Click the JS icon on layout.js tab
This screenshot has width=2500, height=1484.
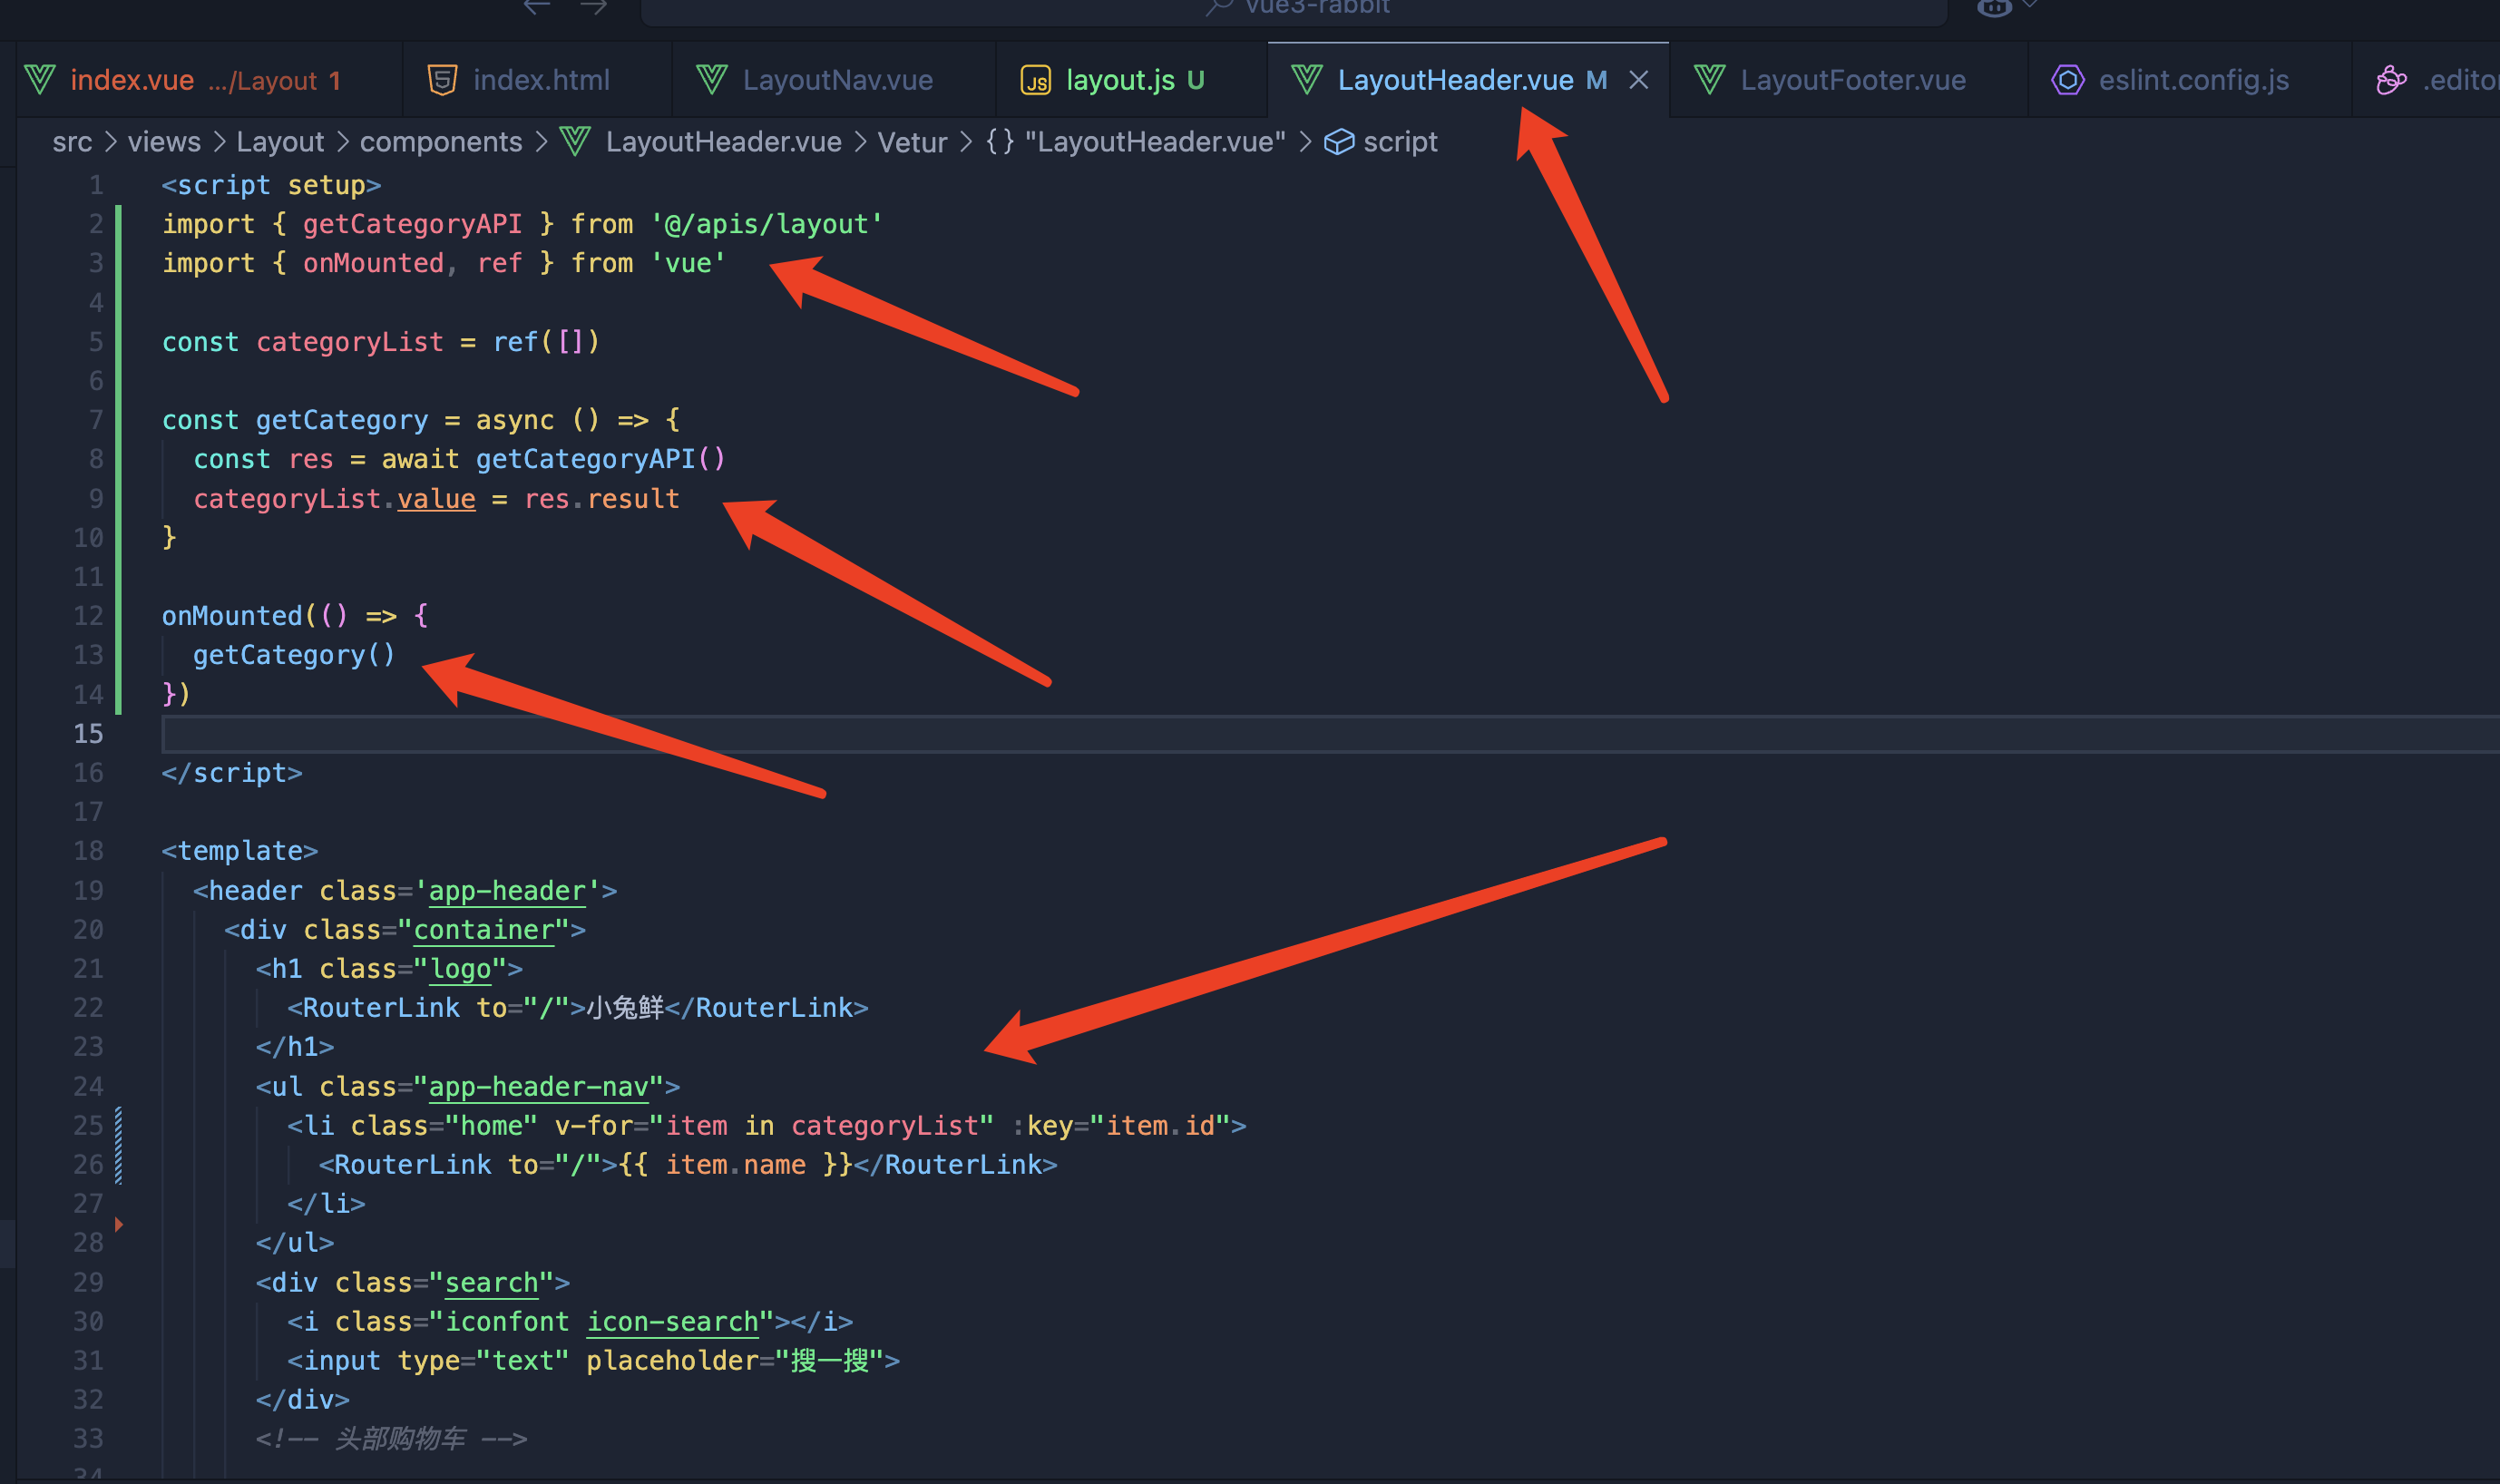click(1035, 80)
